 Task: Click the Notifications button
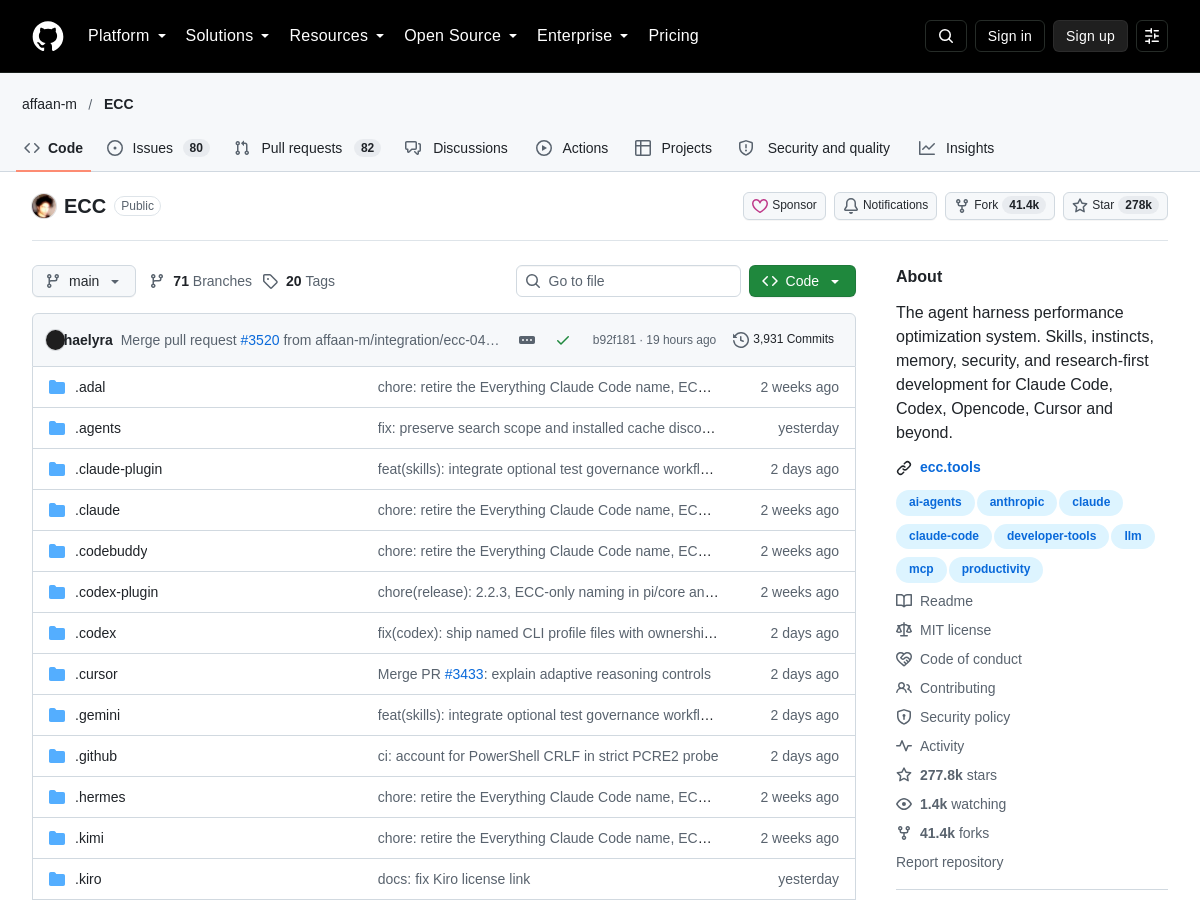coord(885,206)
